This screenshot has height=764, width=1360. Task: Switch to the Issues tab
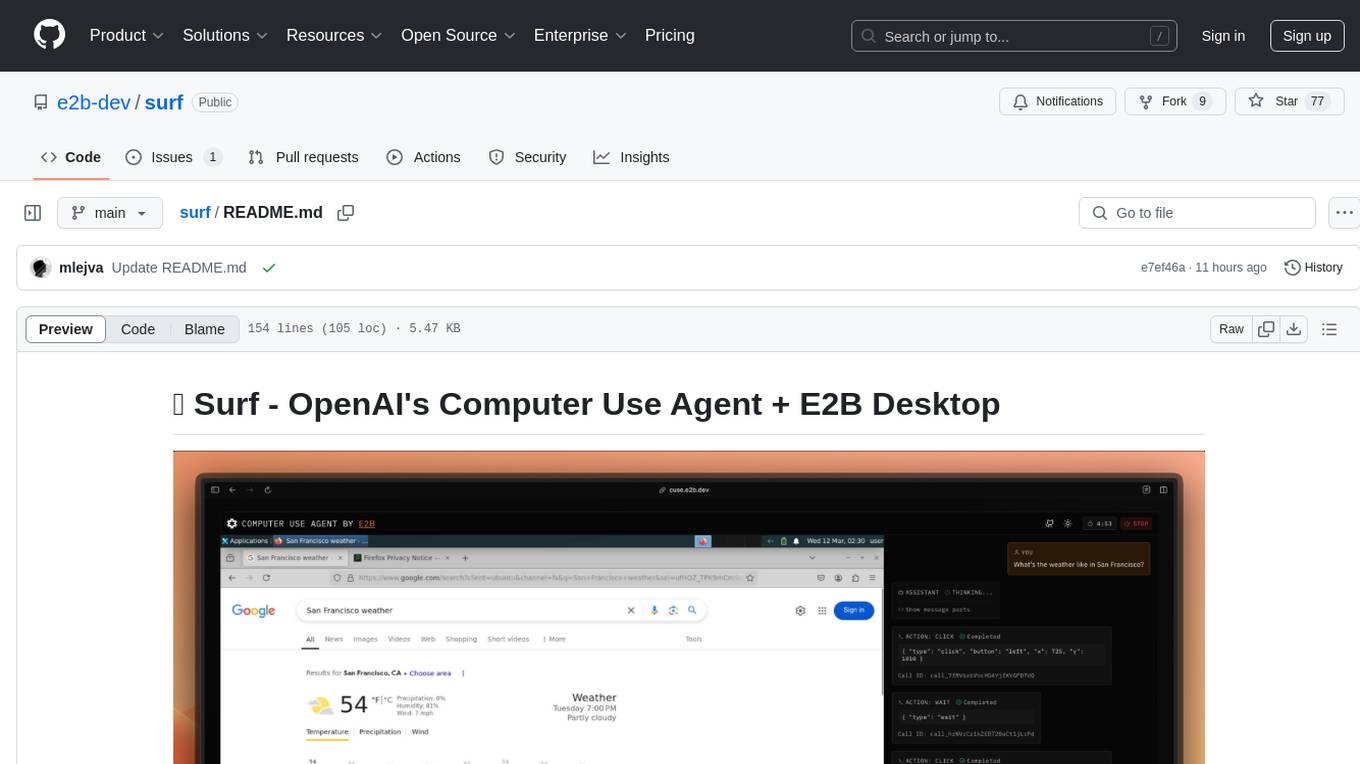pos(173,157)
